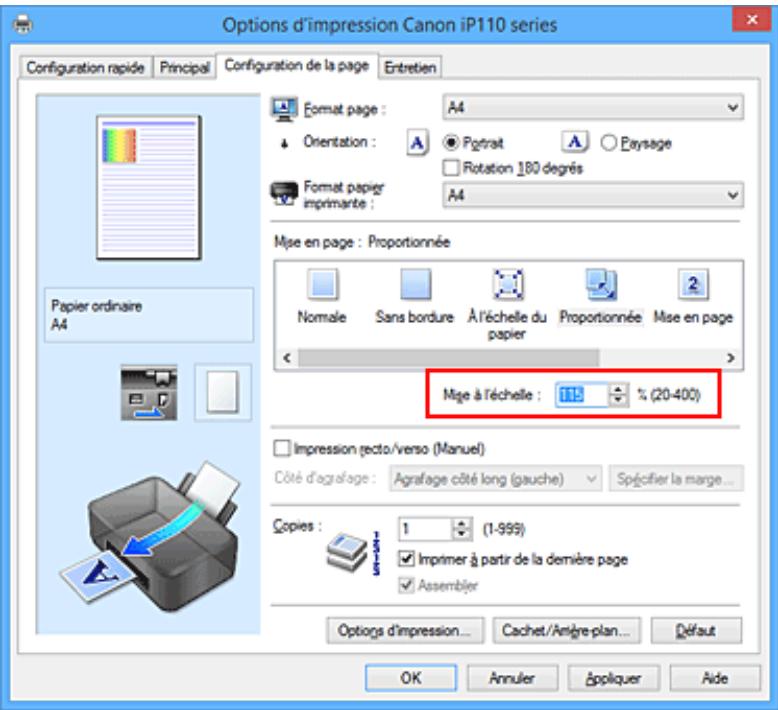The height and width of the screenshot is (710, 778).
Task: Click the blank sheet preview icon
Action: tap(223, 392)
